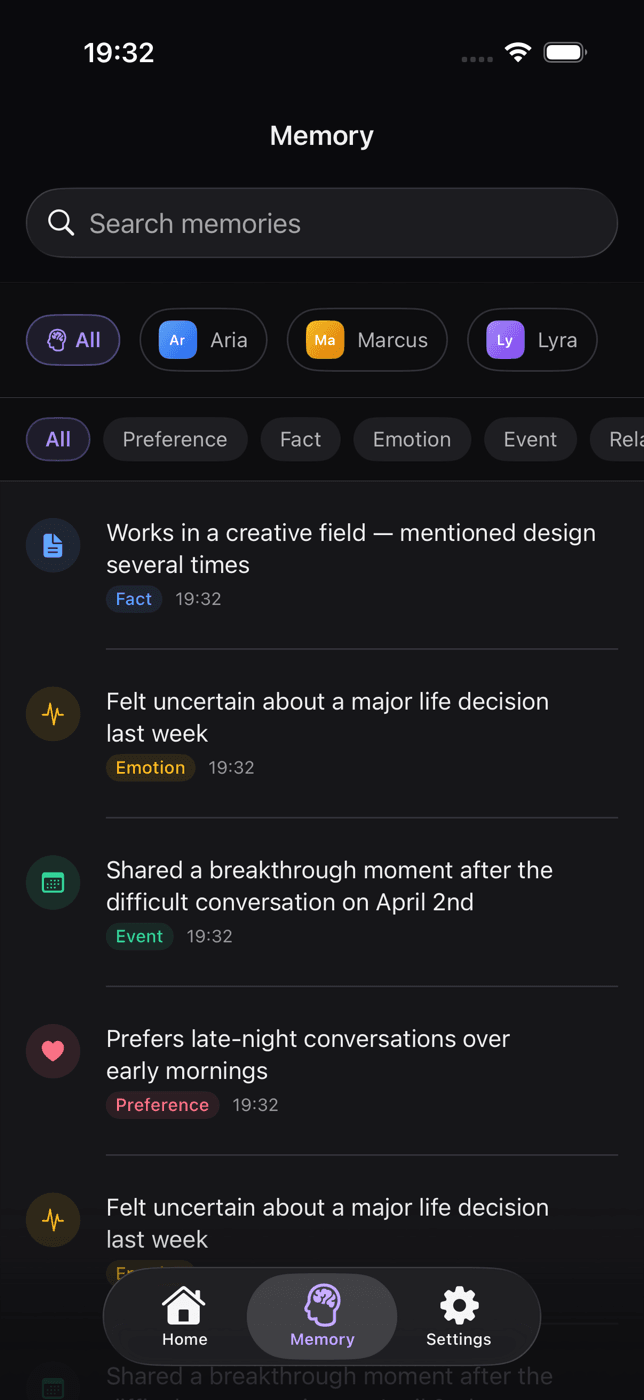Open the breakthrough moment April 2nd memory
This screenshot has width=644, height=1400.
[322, 902]
